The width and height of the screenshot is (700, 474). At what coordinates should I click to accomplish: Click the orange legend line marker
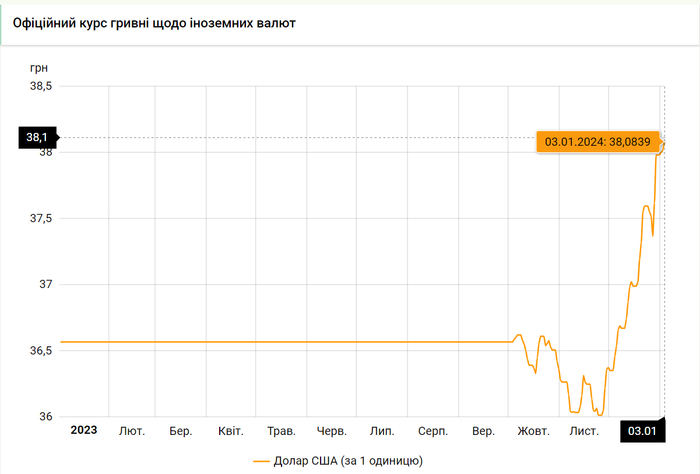point(262,461)
